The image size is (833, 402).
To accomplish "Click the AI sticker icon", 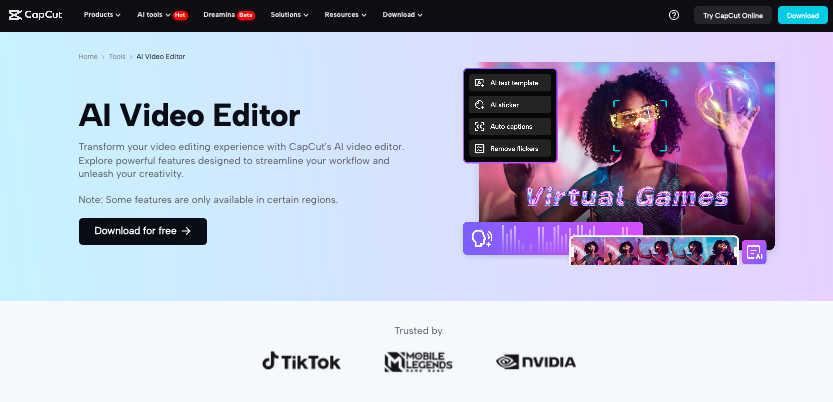I will [x=479, y=105].
